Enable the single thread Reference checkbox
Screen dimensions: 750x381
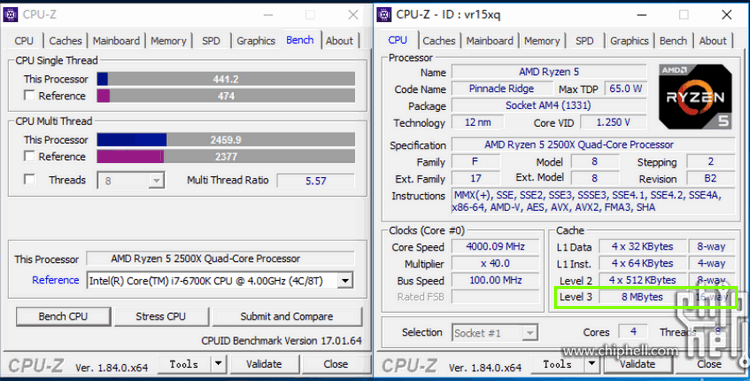[x=29, y=96]
